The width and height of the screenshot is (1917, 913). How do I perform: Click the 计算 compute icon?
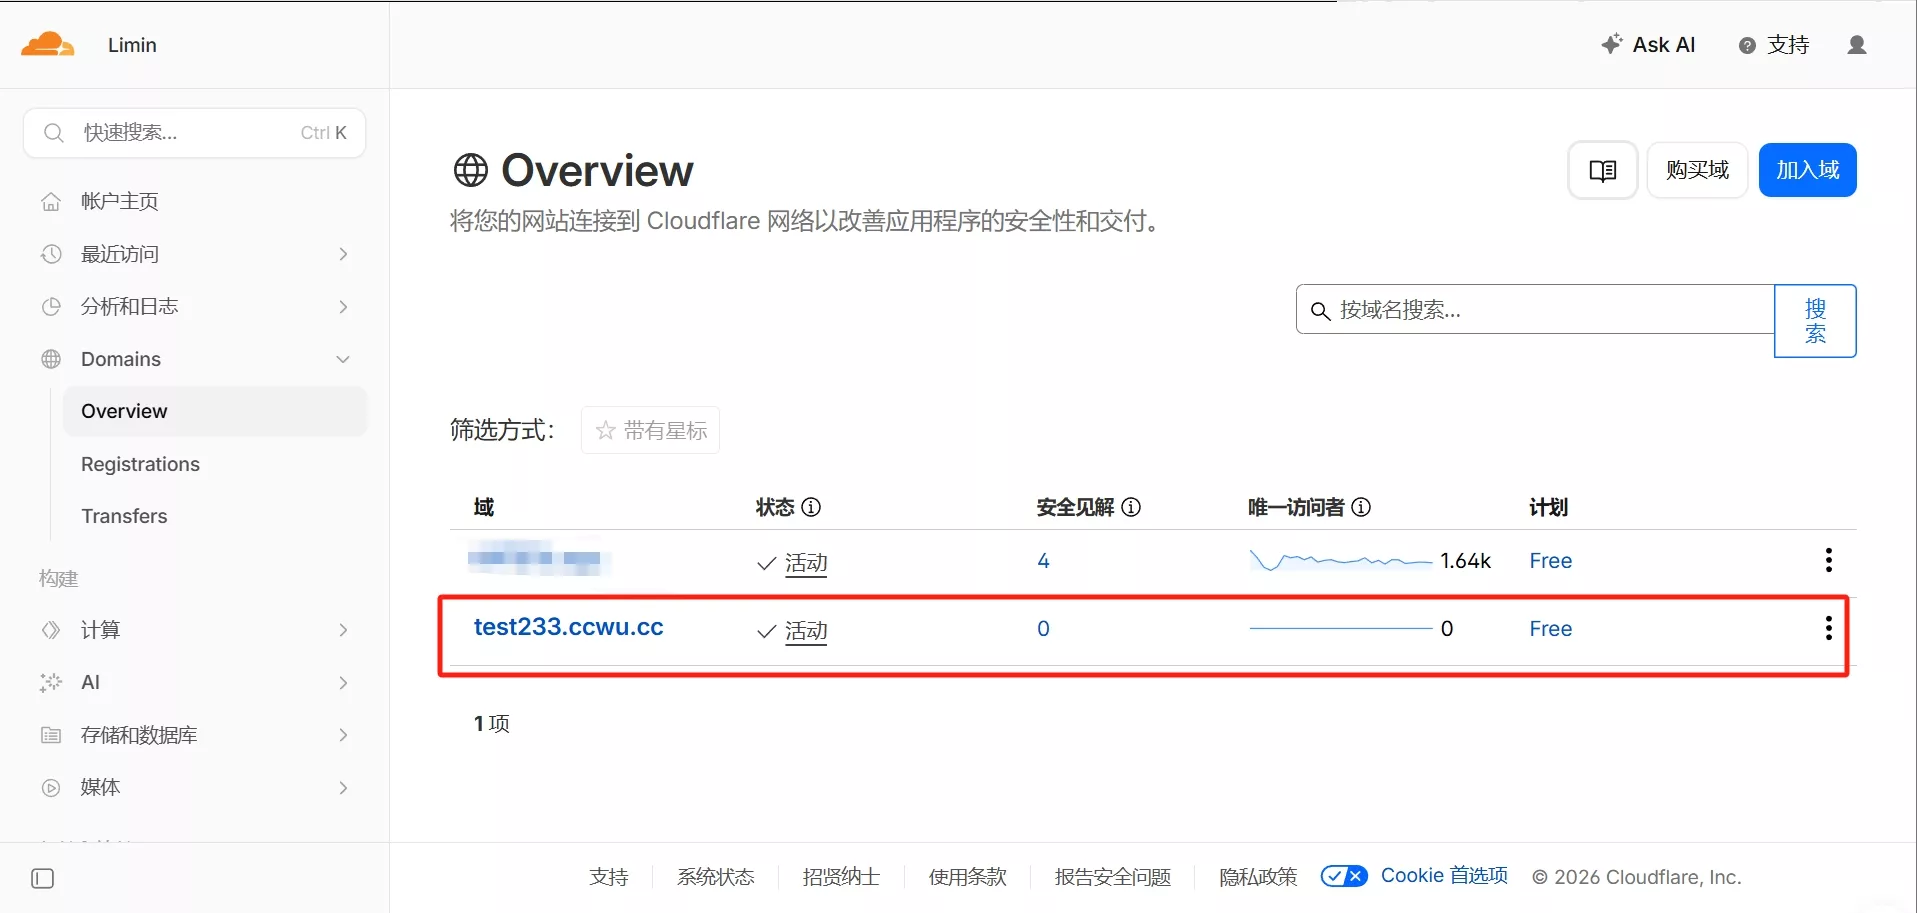click(51, 630)
